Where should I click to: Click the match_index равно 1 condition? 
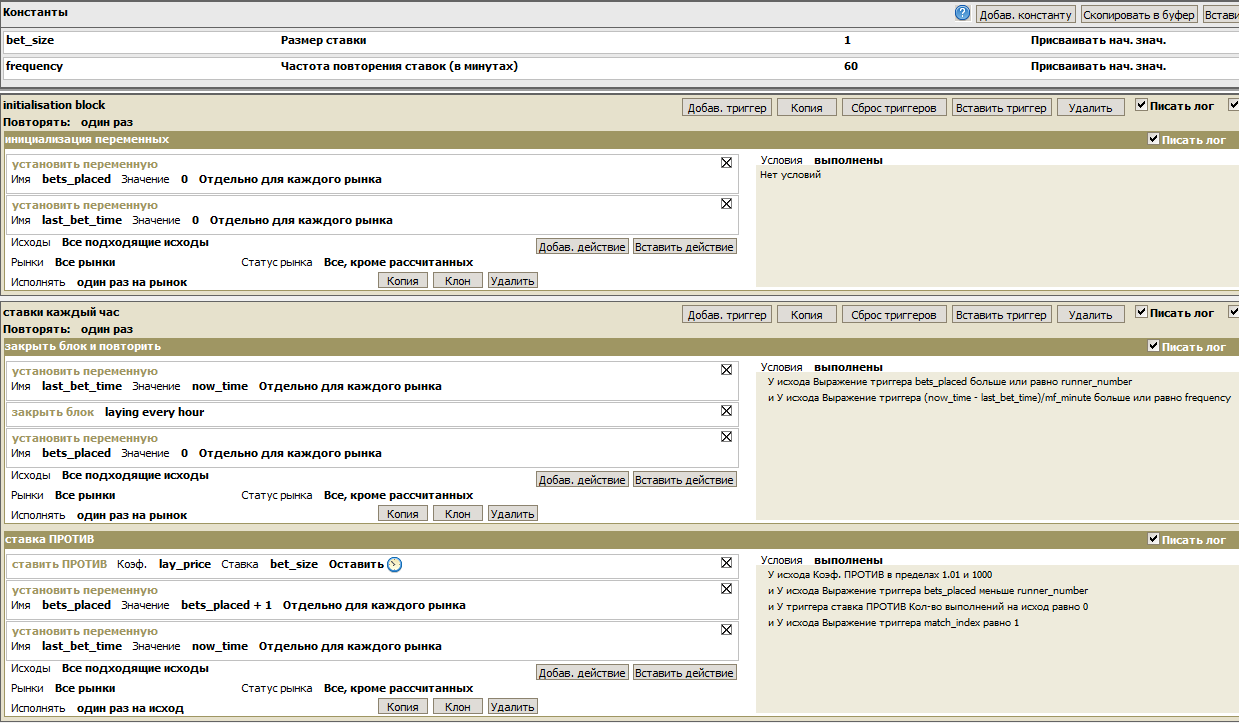tap(893, 622)
